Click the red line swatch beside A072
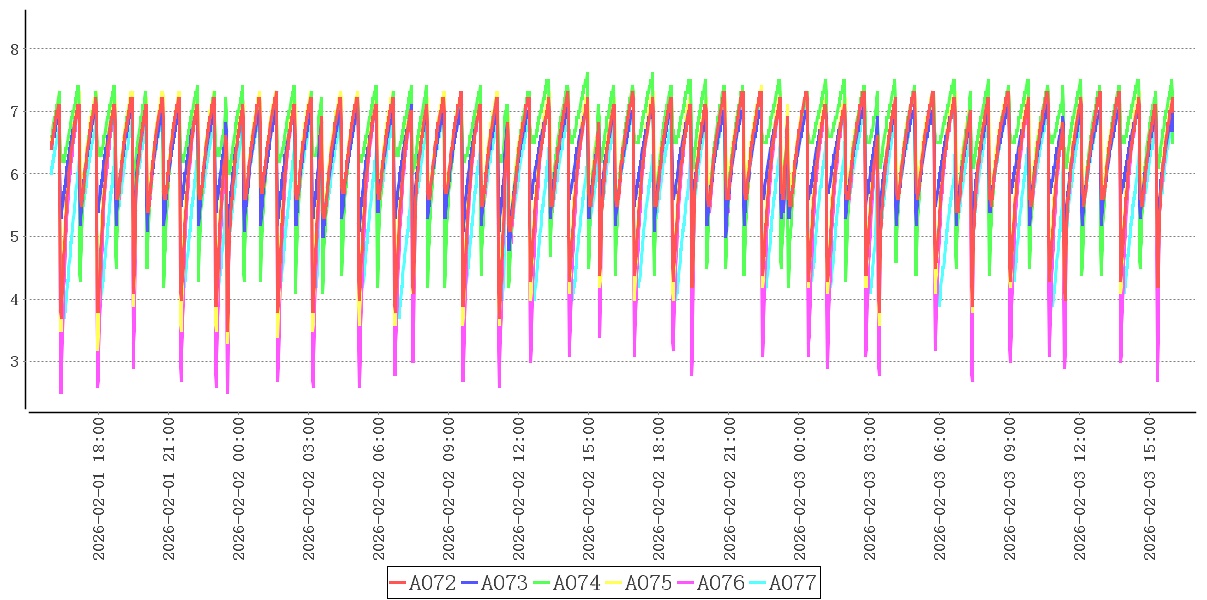Screen dimensions: 1207x600 [398, 583]
